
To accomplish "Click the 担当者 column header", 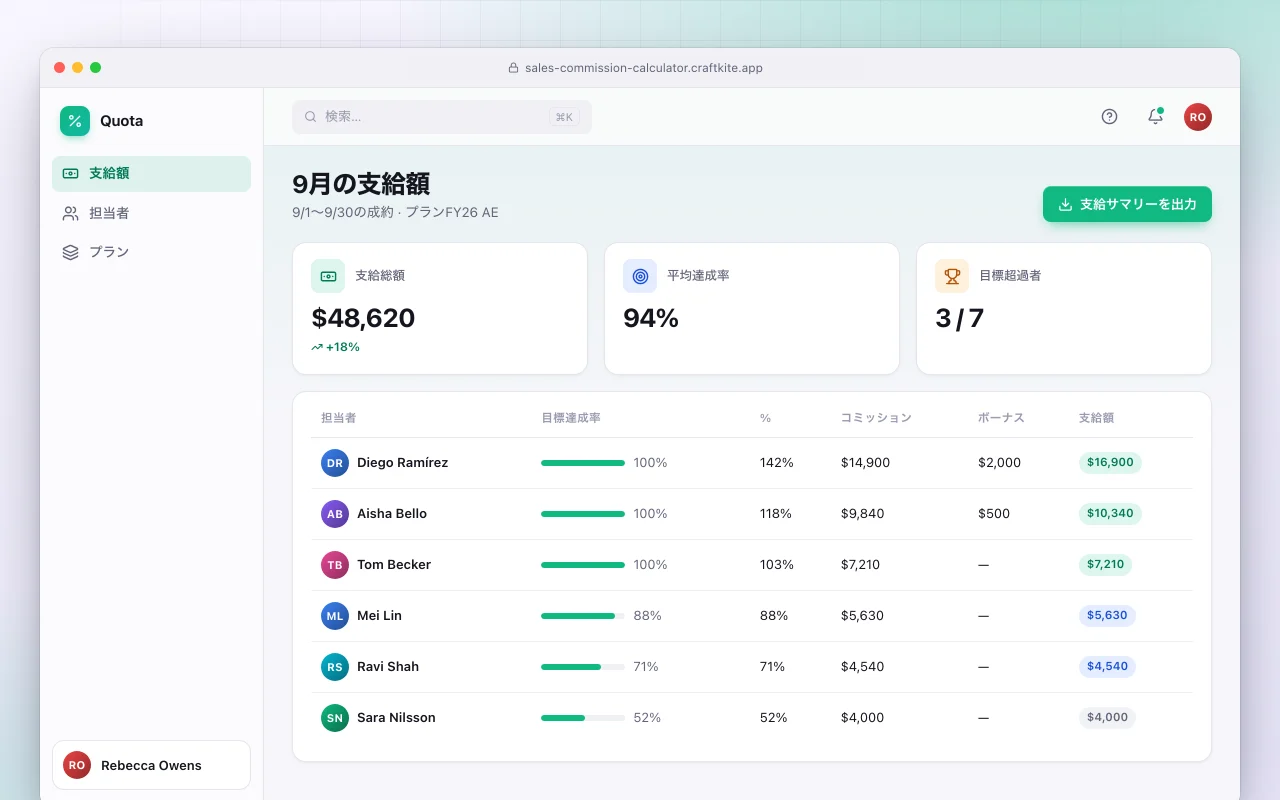I will click(x=339, y=418).
